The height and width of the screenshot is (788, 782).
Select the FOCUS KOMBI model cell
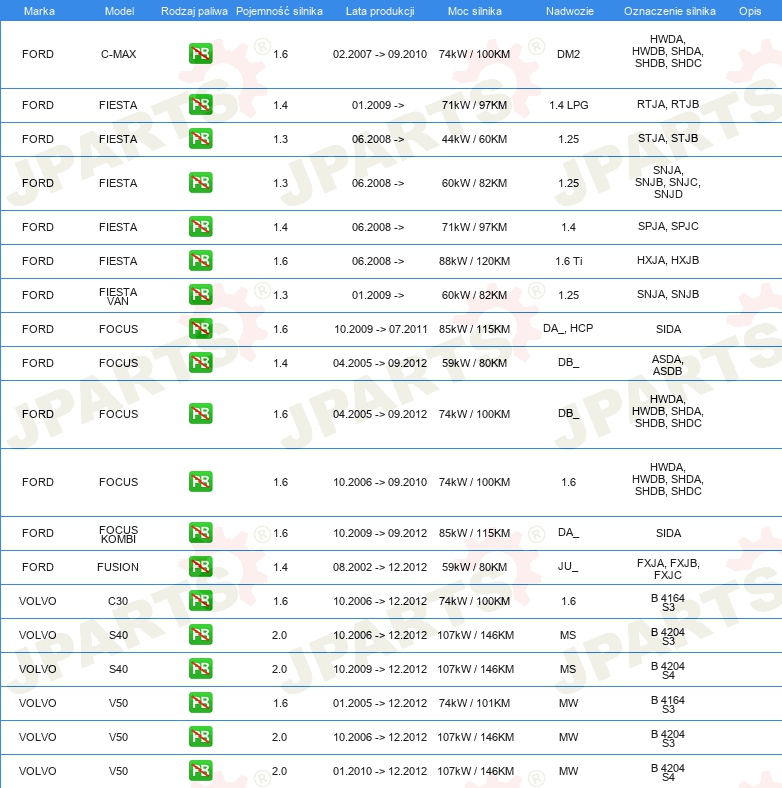(x=118, y=534)
